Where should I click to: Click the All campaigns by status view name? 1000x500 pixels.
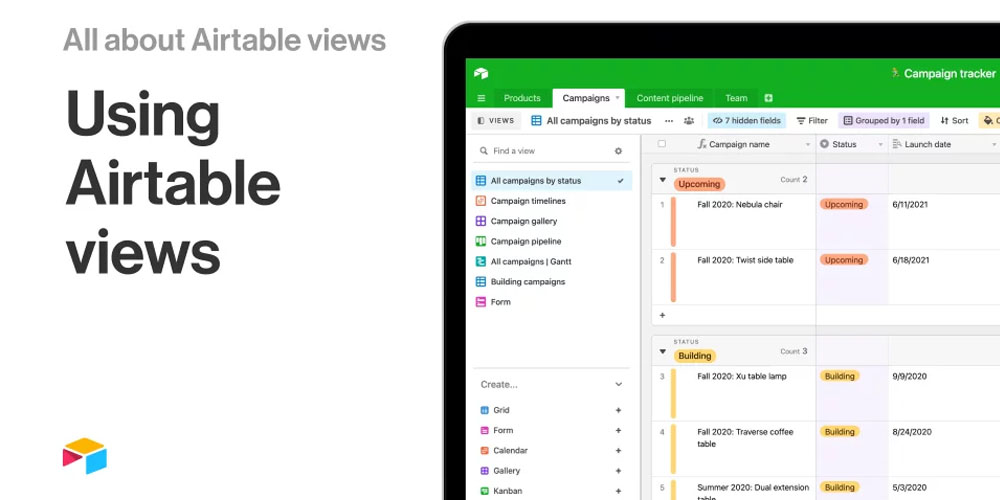point(599,121)
